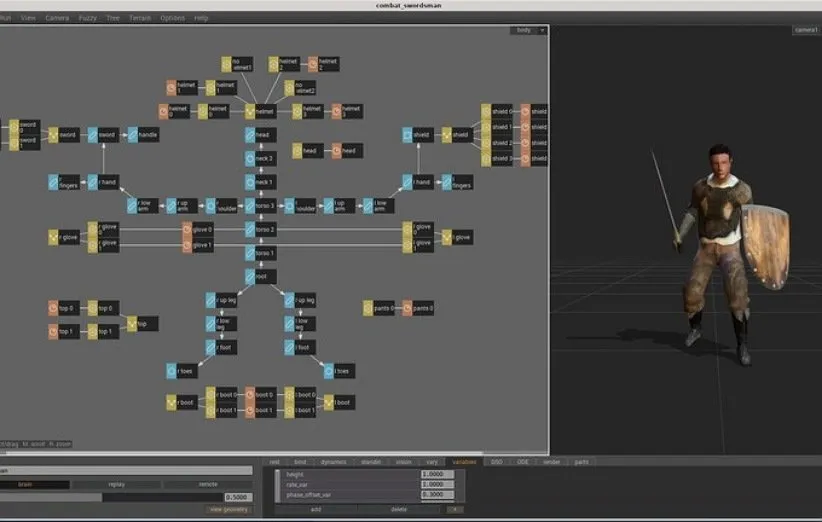Open the Terrain menu
822x522 pixels.
click(x=140, y=18)
